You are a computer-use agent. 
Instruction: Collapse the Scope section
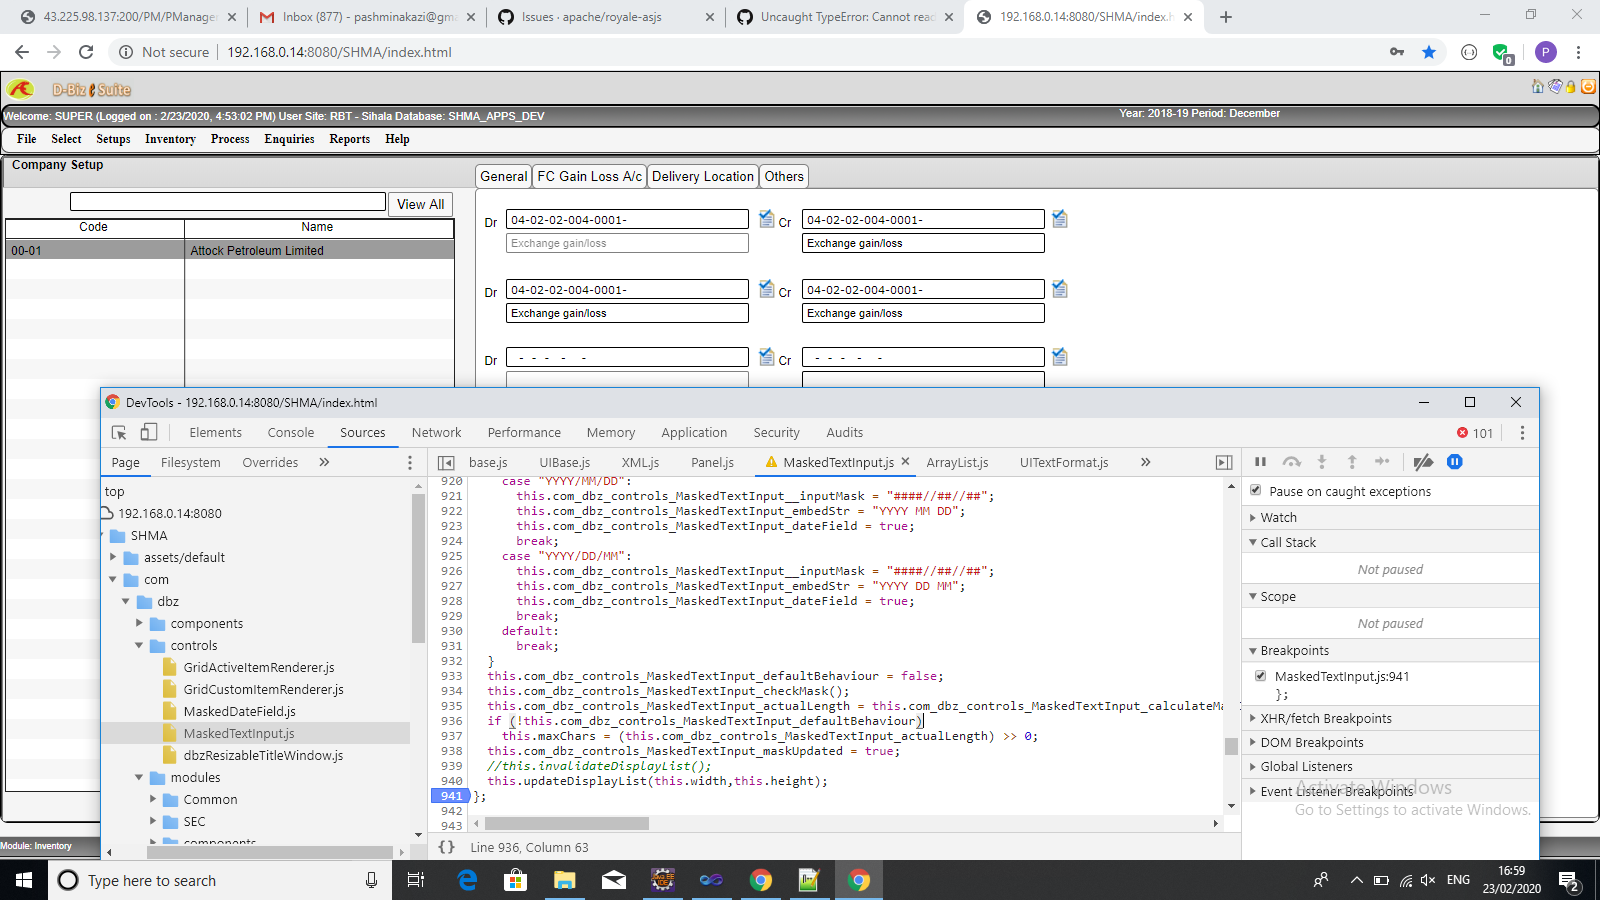click(x=1277, y=596)
